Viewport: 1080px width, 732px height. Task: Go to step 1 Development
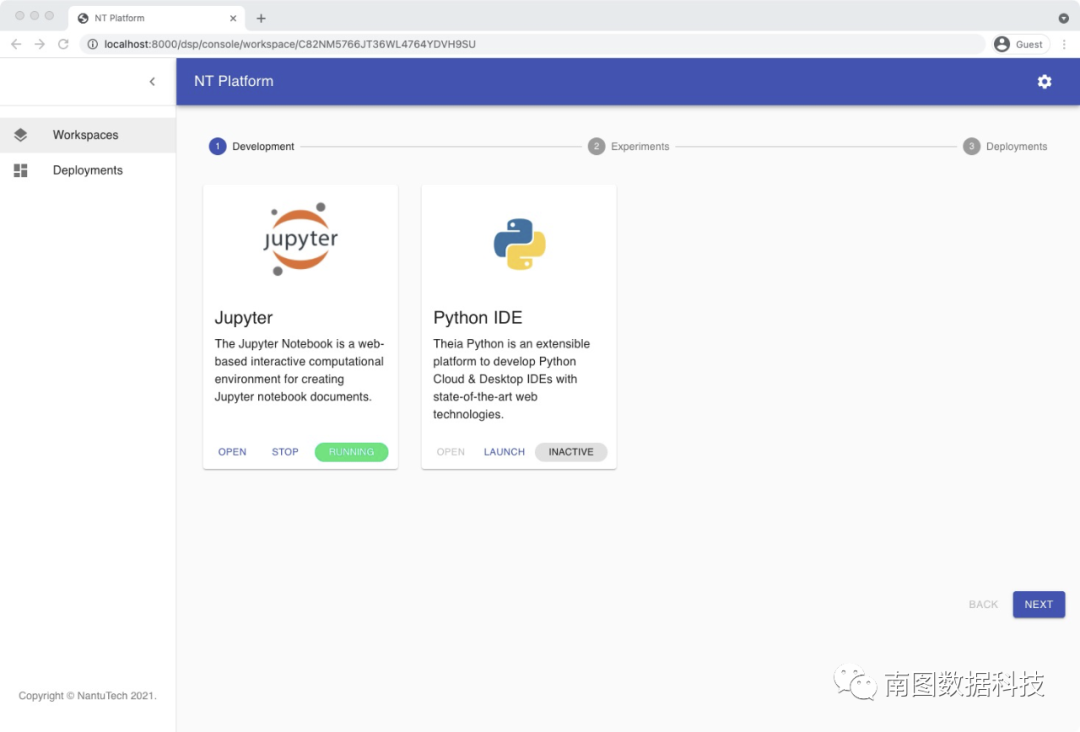coord(252,146)
